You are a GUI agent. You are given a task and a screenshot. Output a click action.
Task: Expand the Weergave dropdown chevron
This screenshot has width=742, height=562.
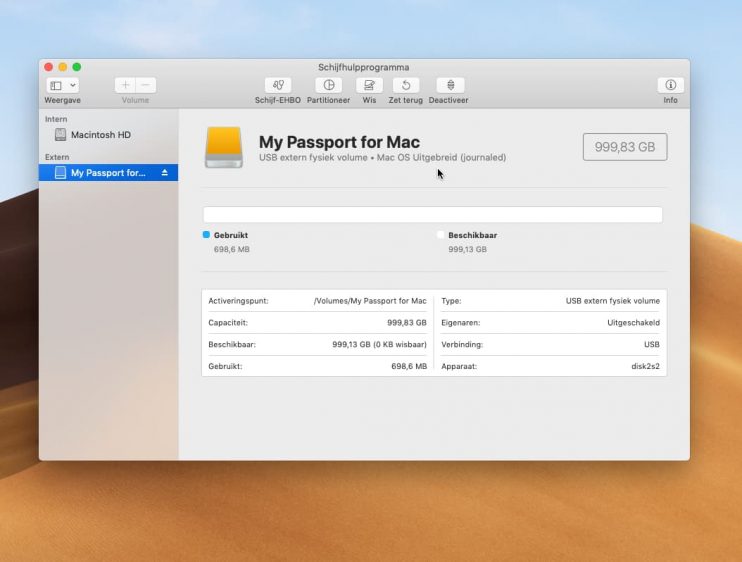tap(73, 85)
